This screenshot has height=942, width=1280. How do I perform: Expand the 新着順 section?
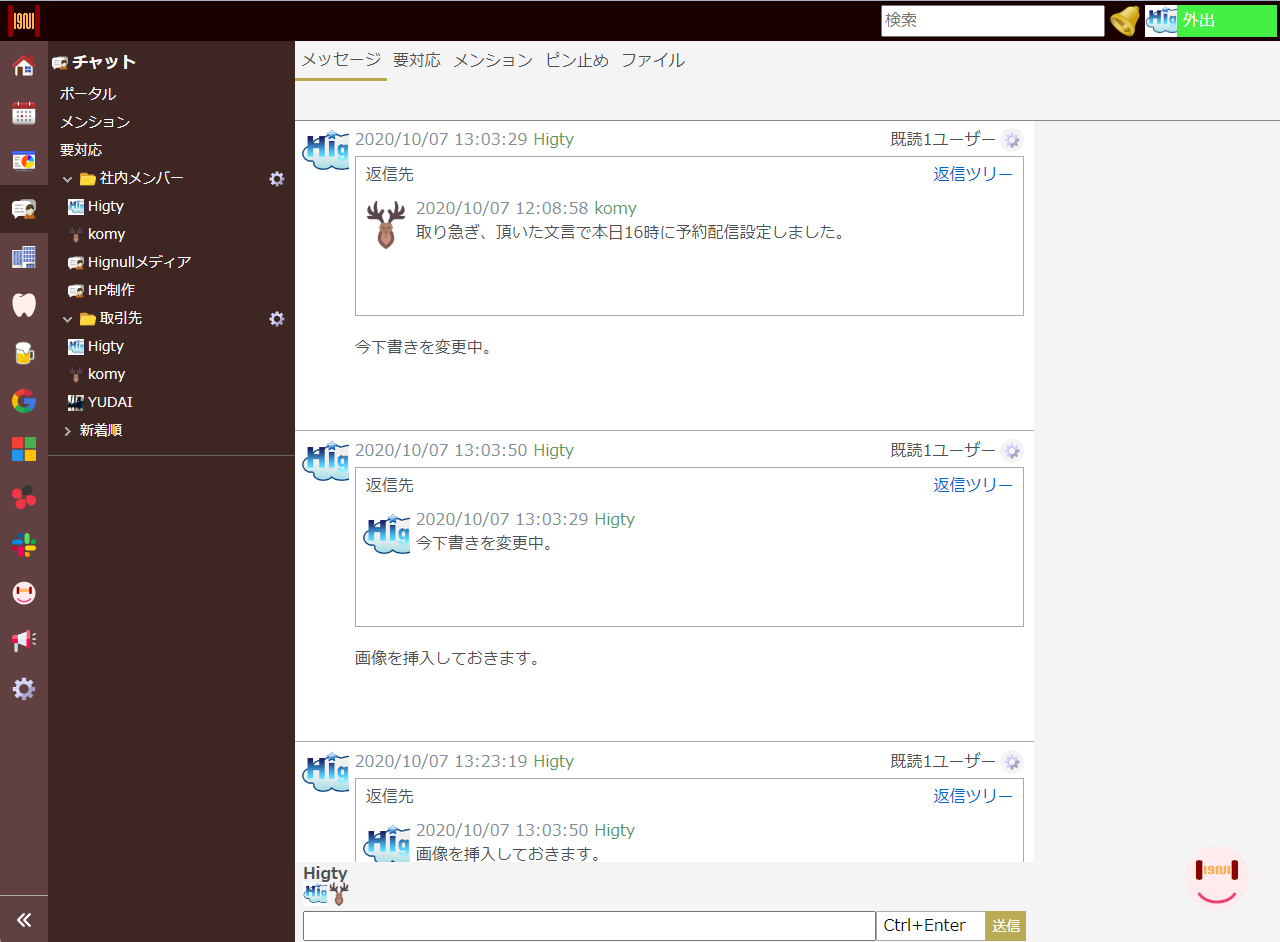(67, 430)
